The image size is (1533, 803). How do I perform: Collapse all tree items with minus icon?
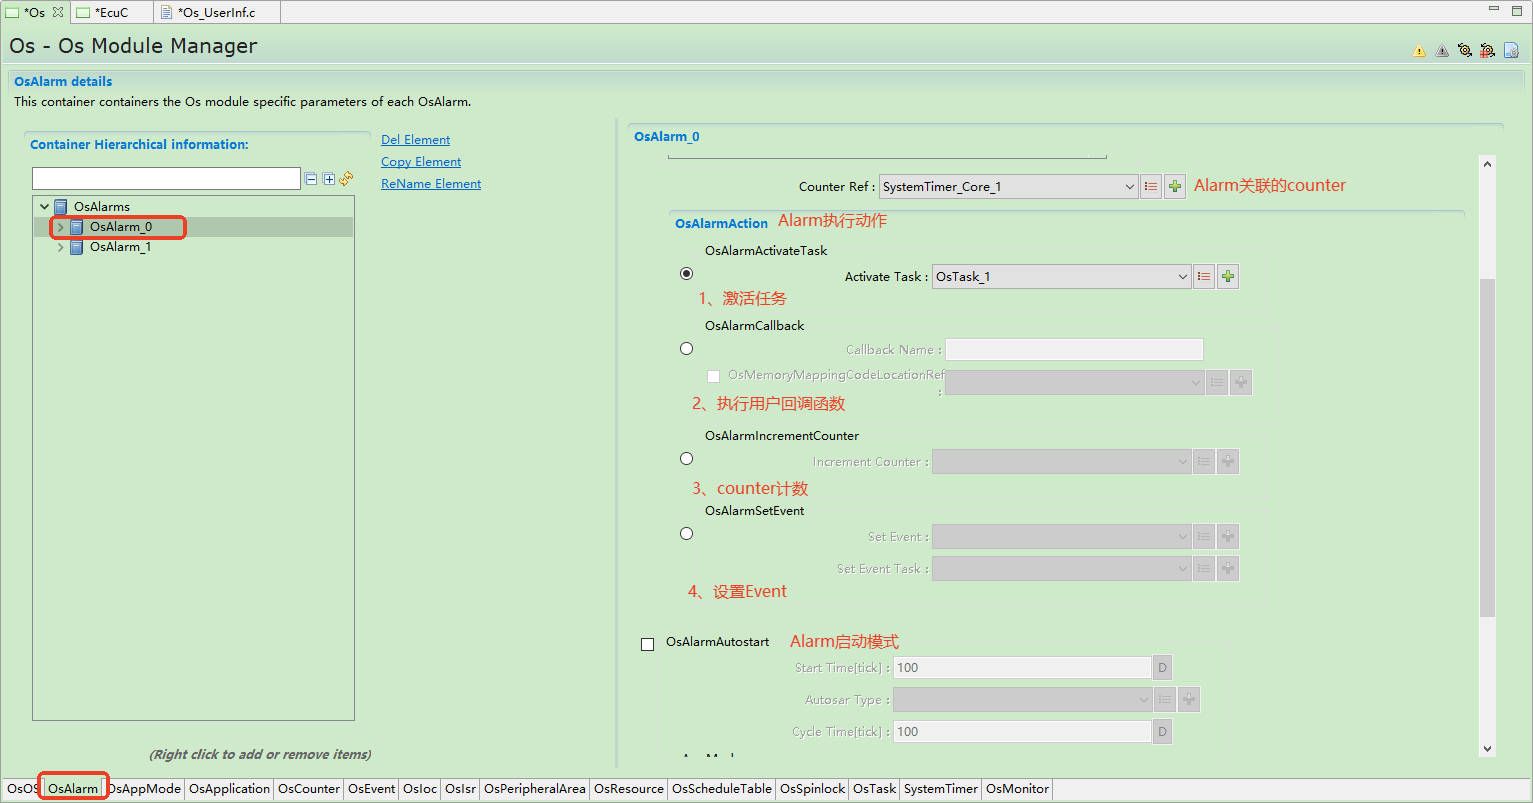tap(312, 179)
